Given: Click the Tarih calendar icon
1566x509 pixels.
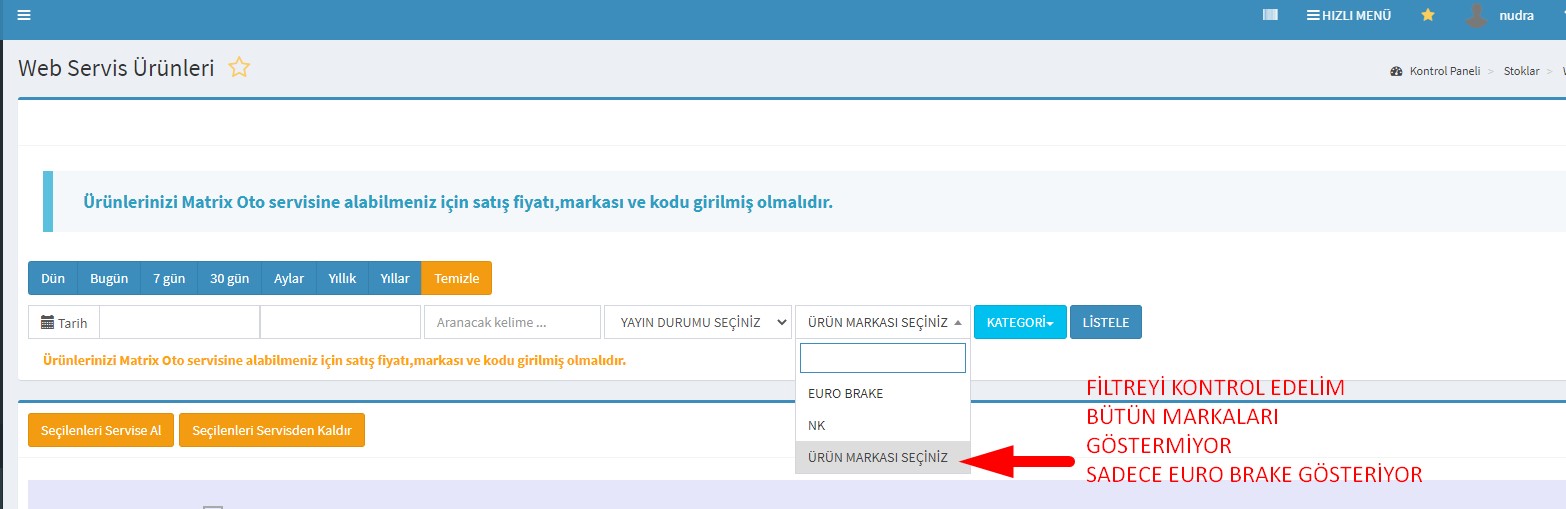Looking at the screenshot, I should coord(47,323).
